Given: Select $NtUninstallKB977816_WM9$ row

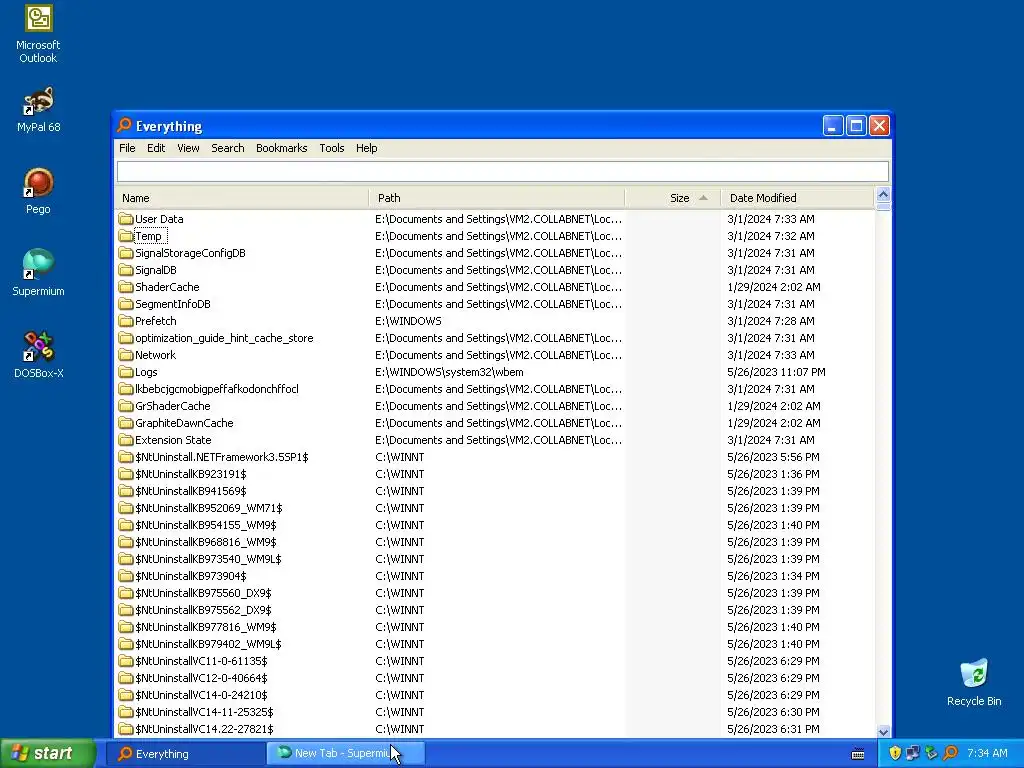Looking at the screenshot, I should pyautogui.click(x=205, y=626).
